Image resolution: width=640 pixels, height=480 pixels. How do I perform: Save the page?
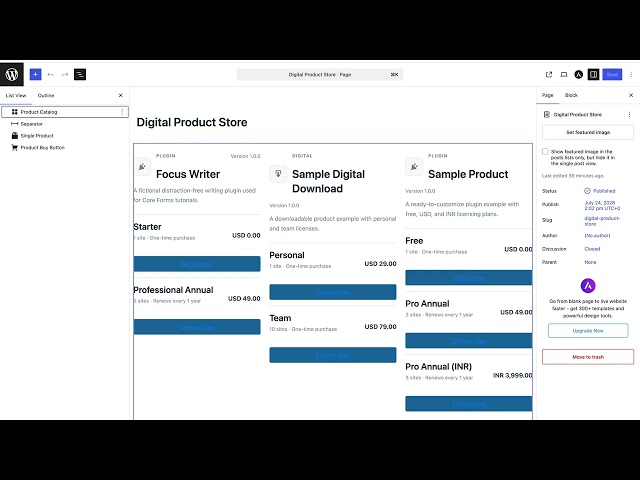click(612, 74)
